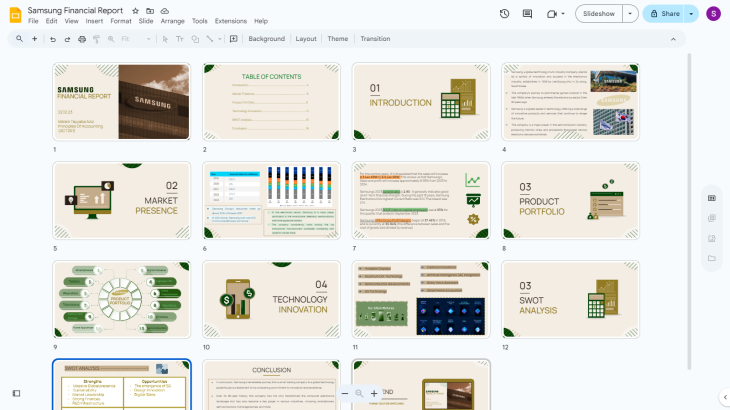The image size is (730, 410).
Task: Select the SWOT Analysis section slide 12
Action: point(570,299)
